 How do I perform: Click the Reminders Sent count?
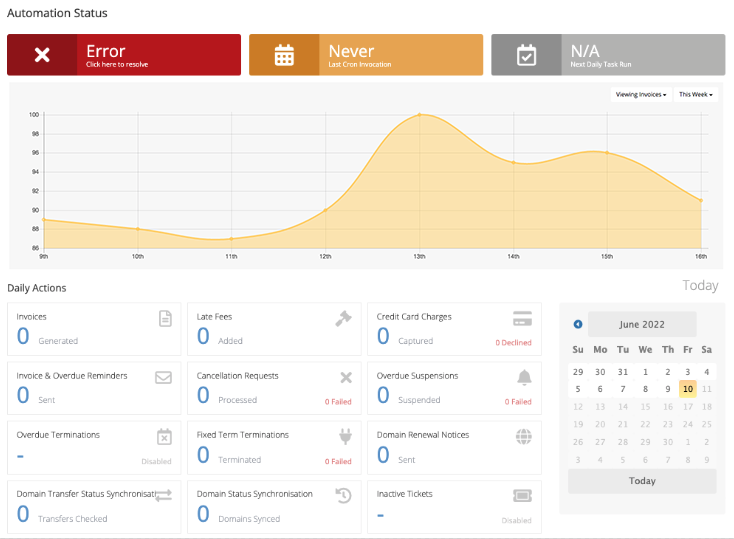pyautogui.click(x=23, y=395)
